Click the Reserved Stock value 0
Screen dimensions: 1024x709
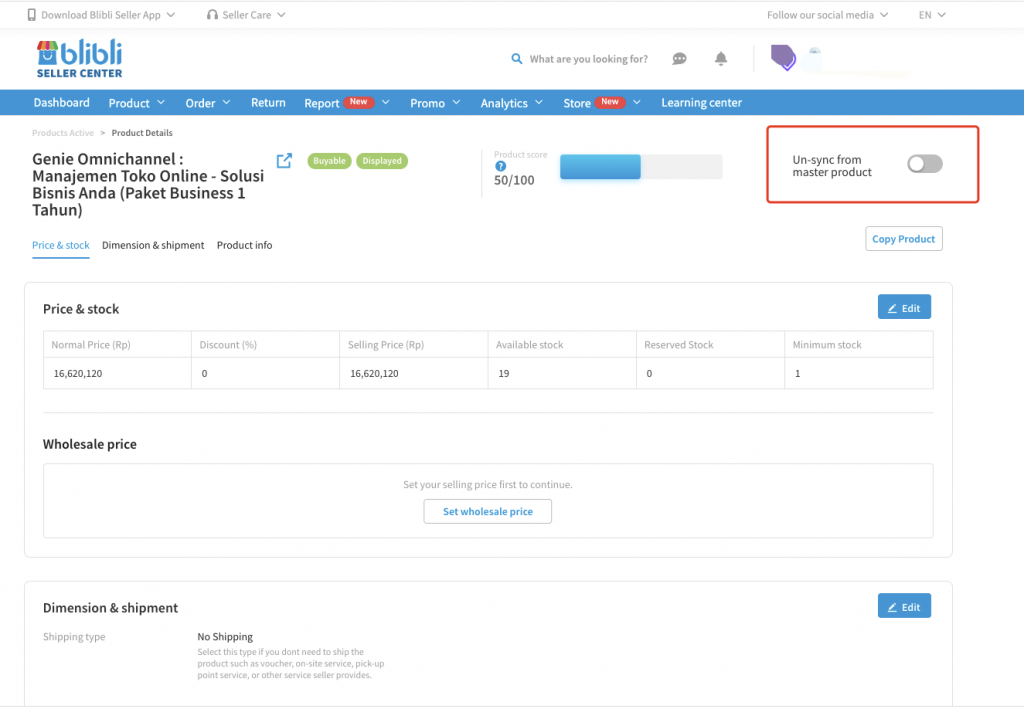[x=649, y=373]
